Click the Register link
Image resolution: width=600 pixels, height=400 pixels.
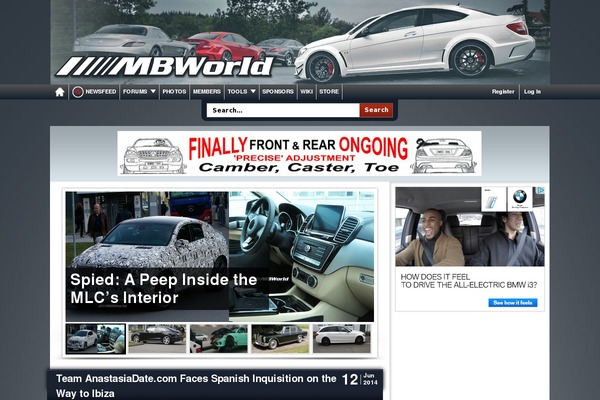click(503, 92)
